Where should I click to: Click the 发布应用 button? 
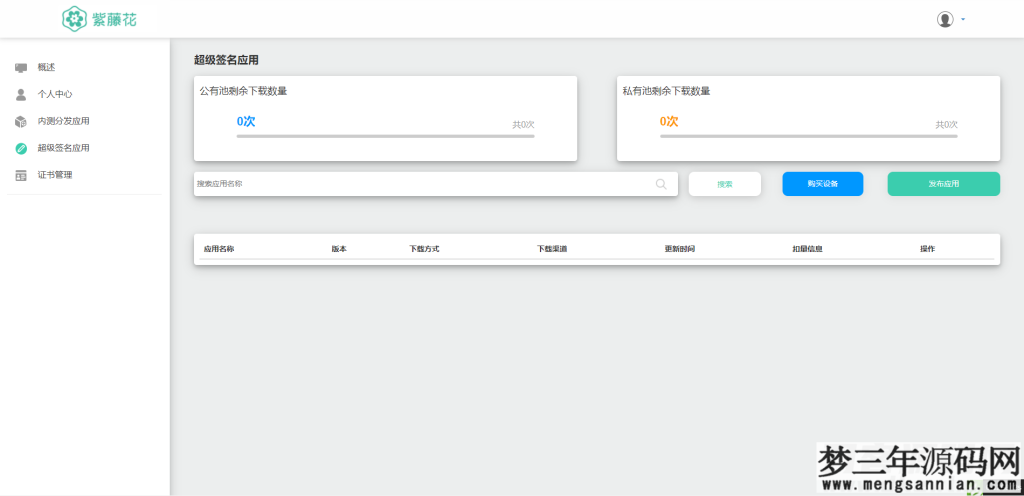point(944,184)
